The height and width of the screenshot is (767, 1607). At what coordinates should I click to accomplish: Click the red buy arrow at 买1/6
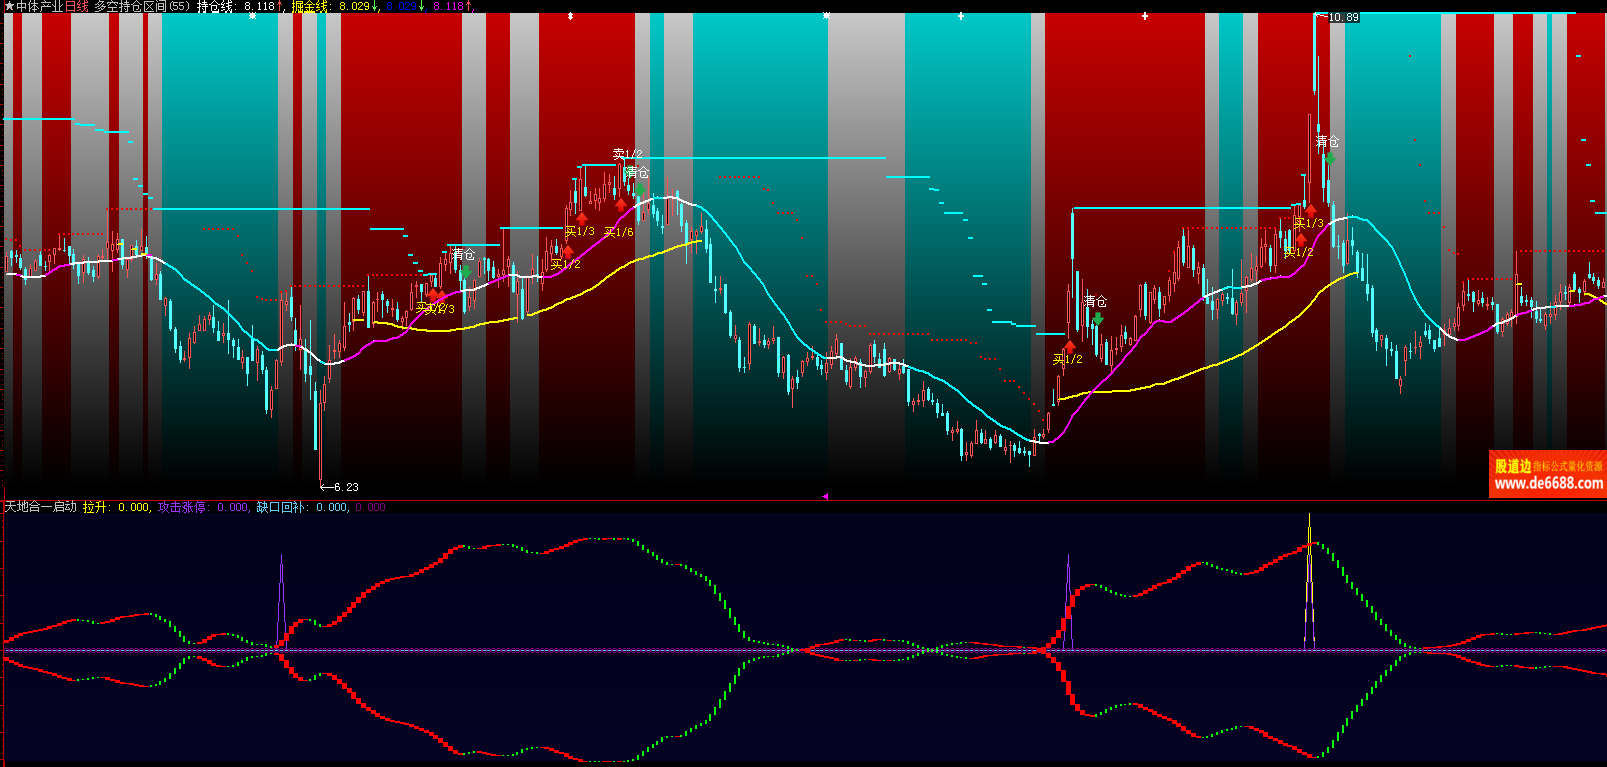tap(621, 206)
